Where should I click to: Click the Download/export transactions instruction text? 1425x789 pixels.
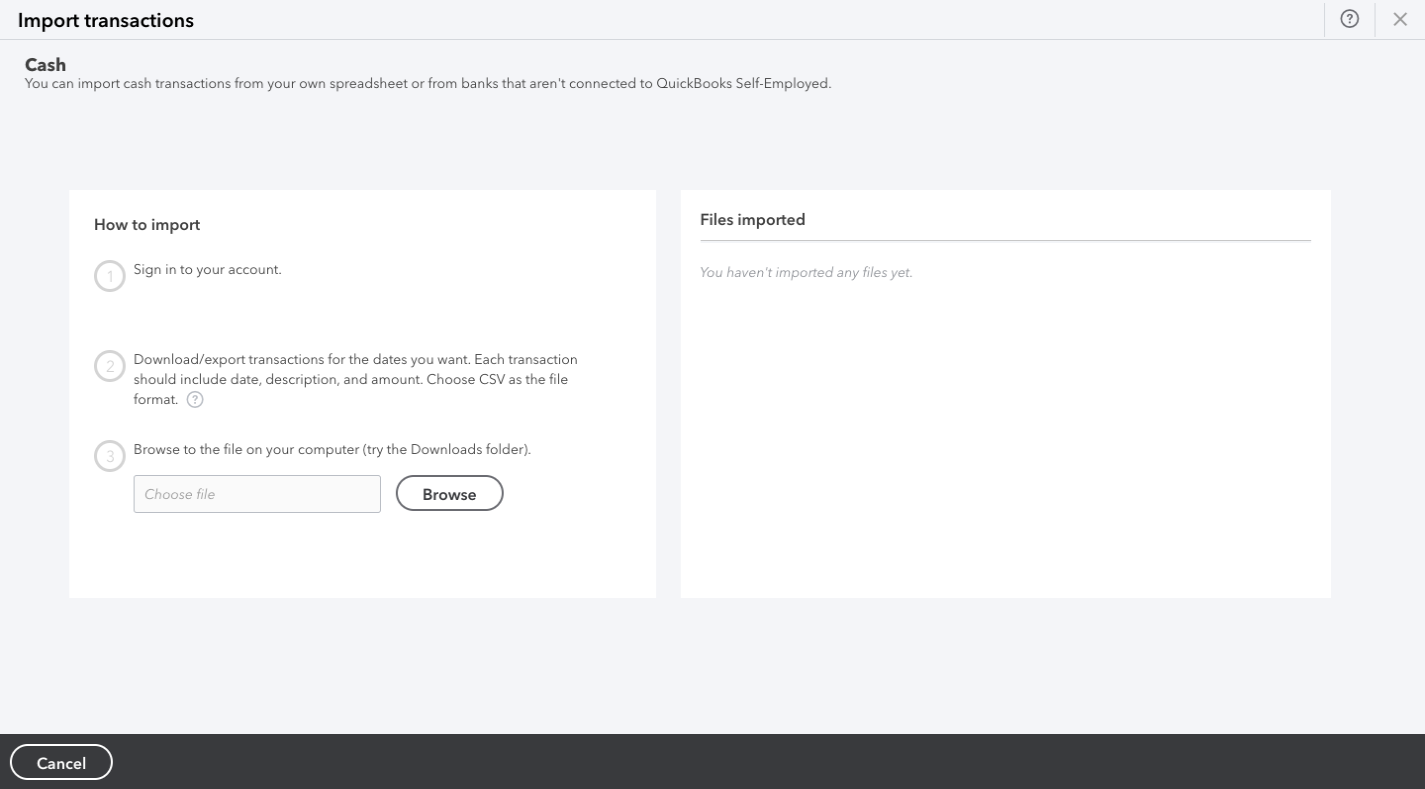coord(355,379)
